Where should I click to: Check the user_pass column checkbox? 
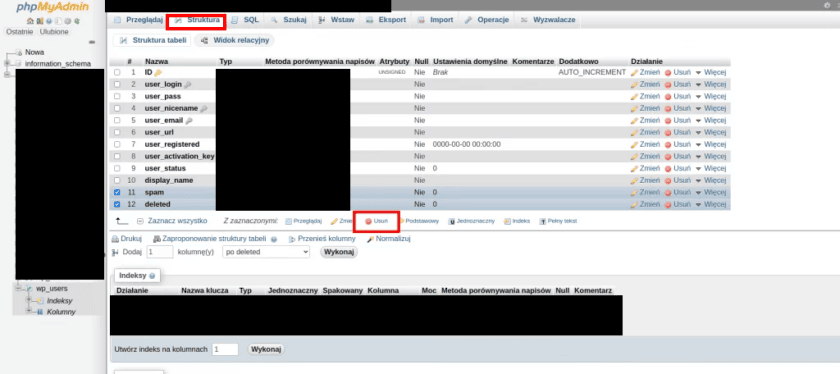(x=117, y=96)
